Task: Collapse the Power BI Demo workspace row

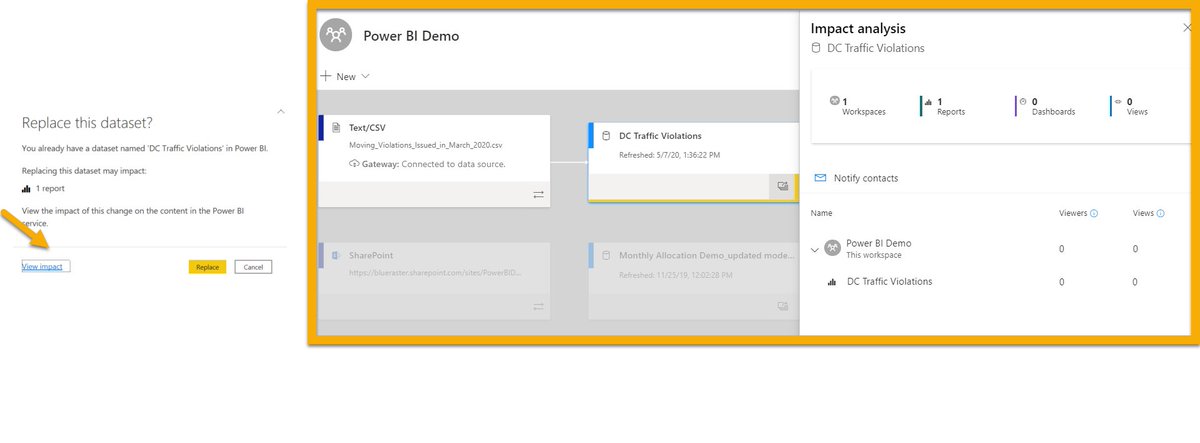Action: point(816,250)
